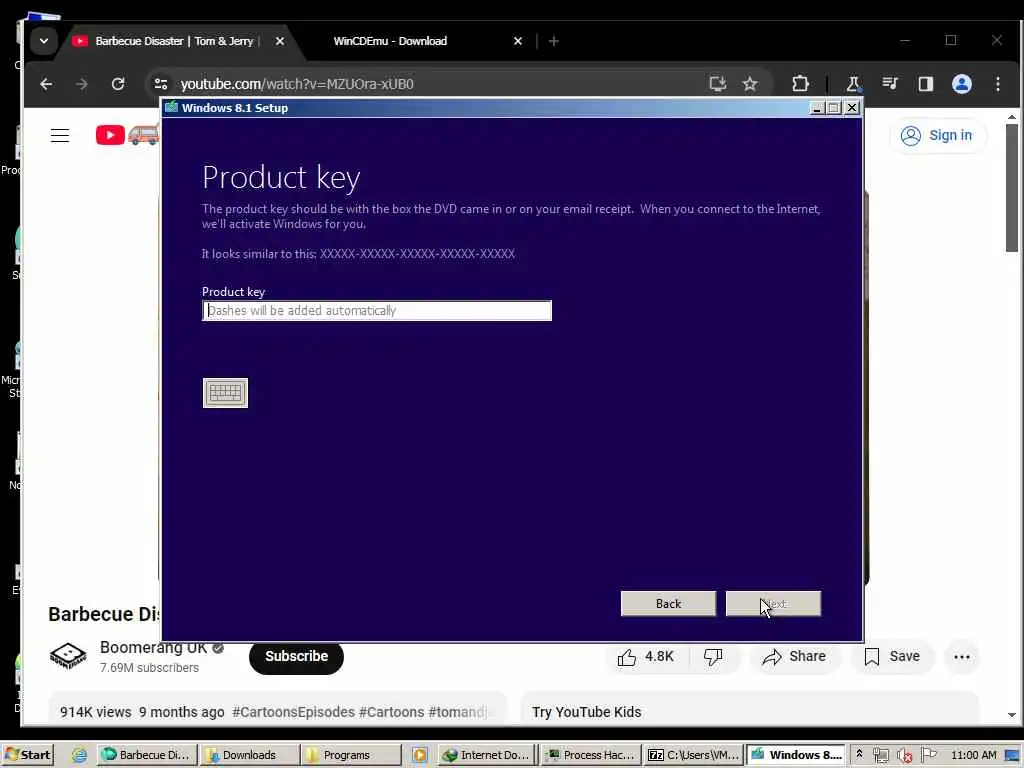View site information icon in address bar
1024x768 pixels.
pyautogui.click(x=161, y=84)
